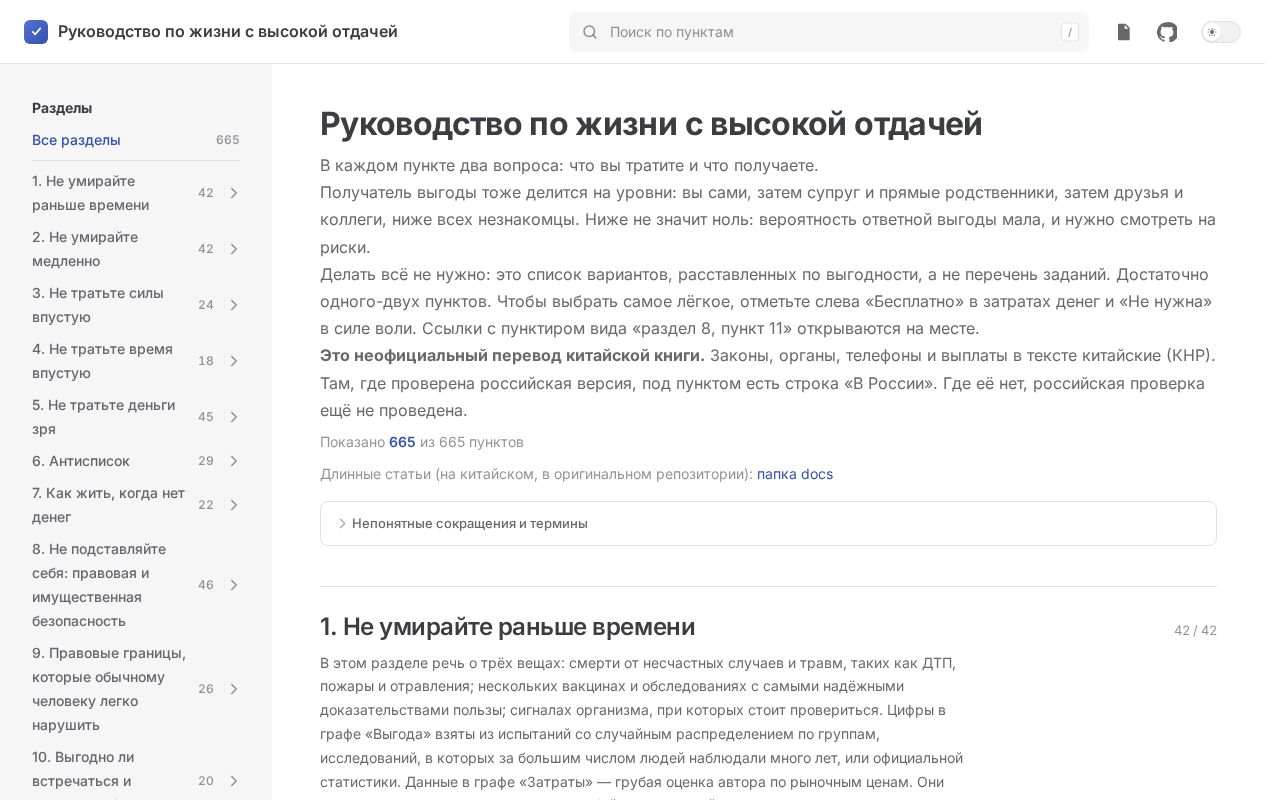The height and width of the screenshot is (800, 1280).
Task: Expand section «3. Не тратьте силы впустую» chevron
Action: [x=234, y=305]
